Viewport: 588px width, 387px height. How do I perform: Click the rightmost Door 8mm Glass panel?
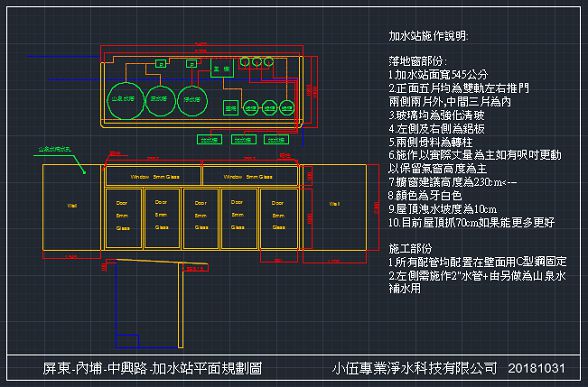[279, 219]
